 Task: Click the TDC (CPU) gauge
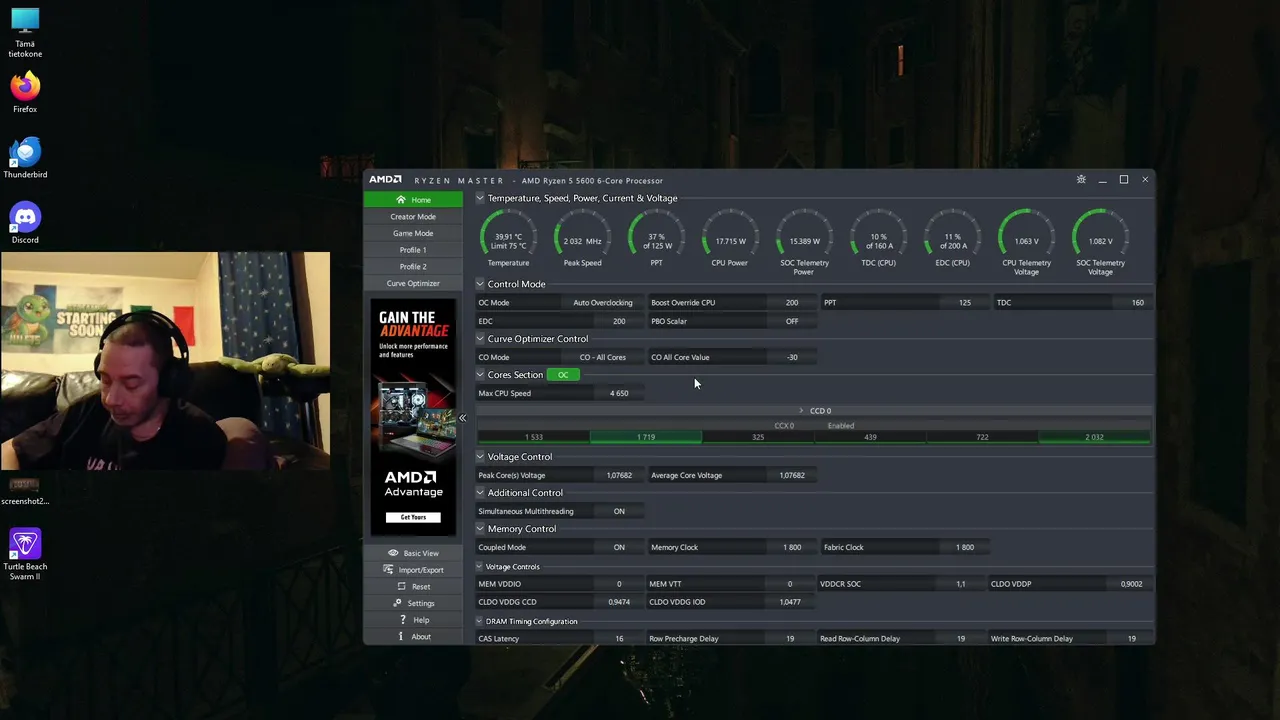tap(878, 238)
